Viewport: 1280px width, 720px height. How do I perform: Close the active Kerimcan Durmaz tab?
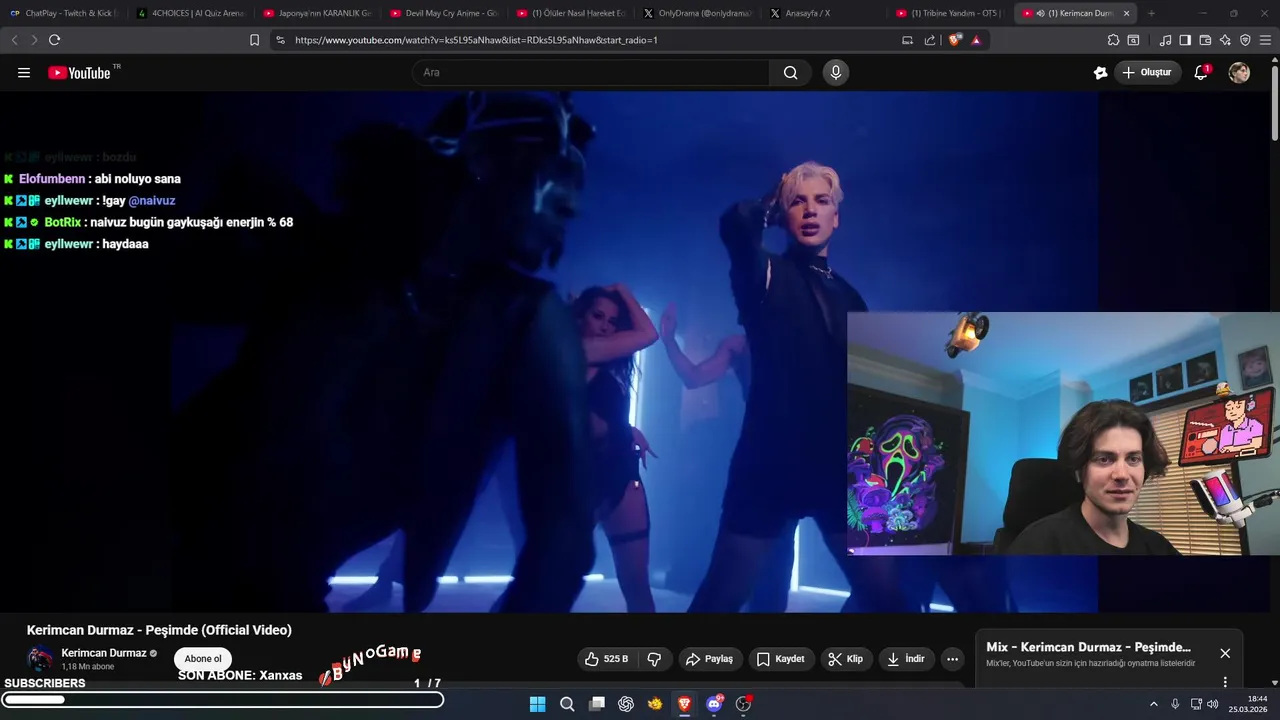point(1127,13)
